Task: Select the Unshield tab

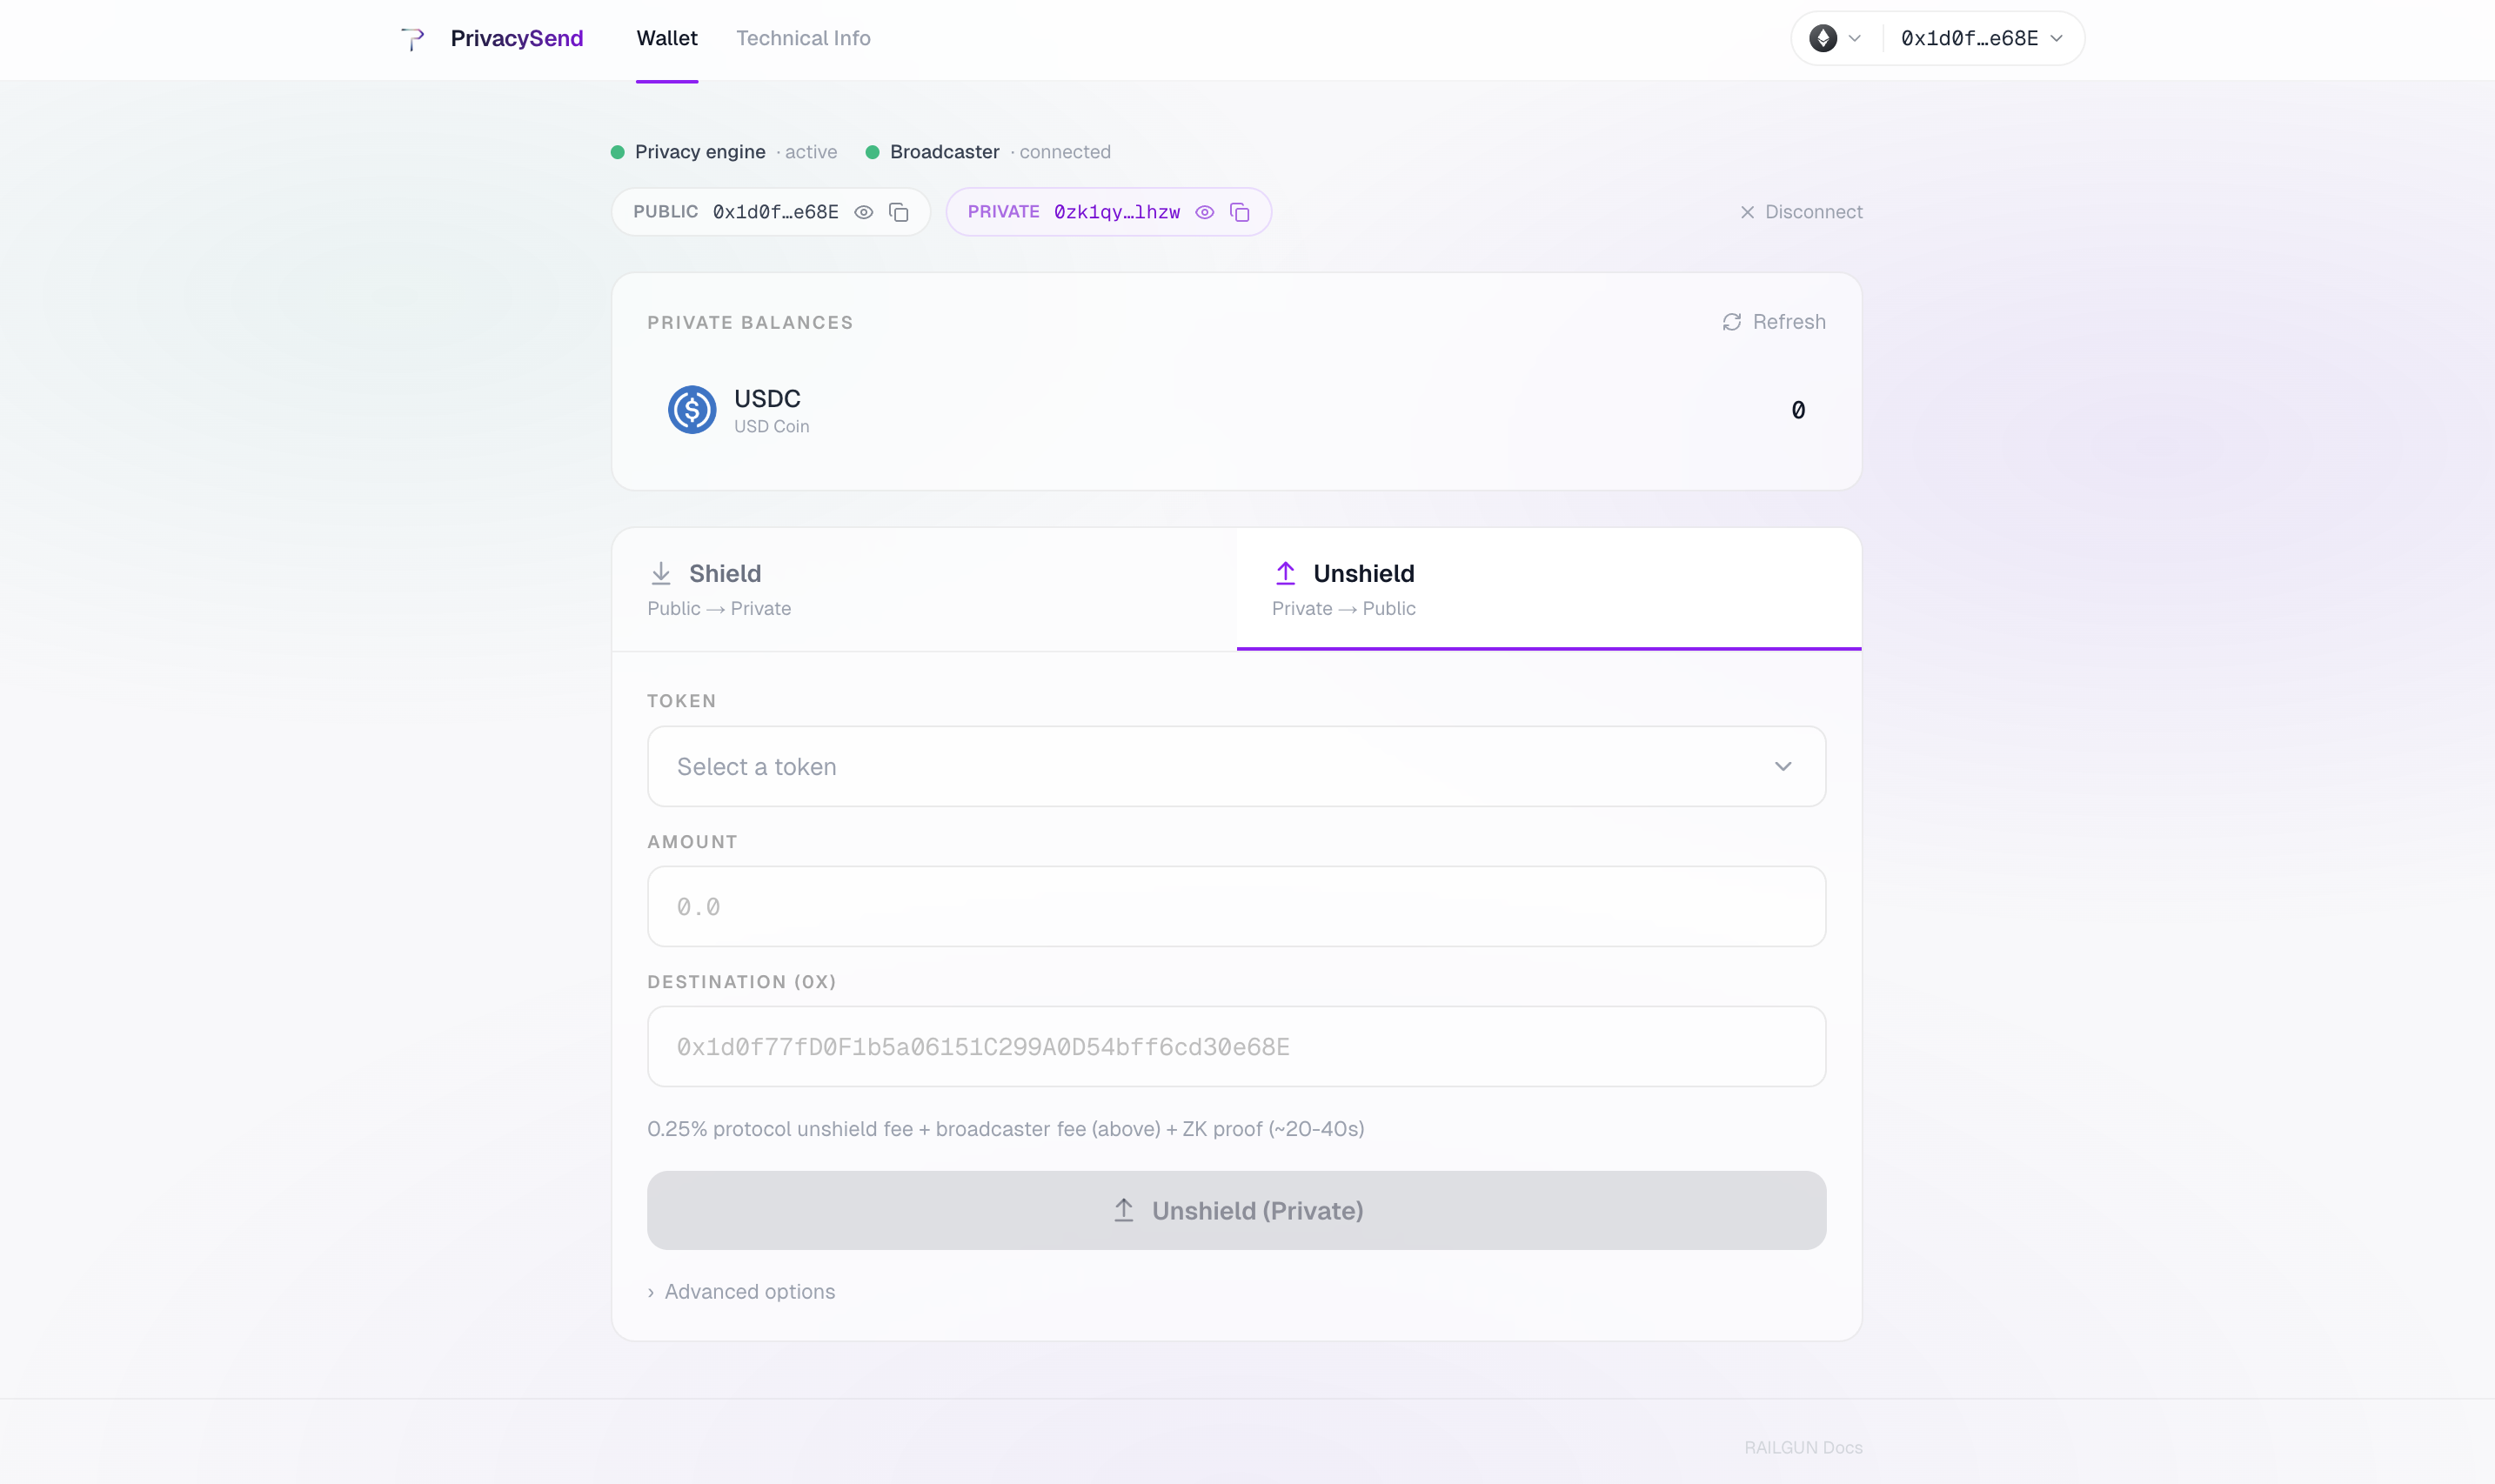Action: (1549, 589)
